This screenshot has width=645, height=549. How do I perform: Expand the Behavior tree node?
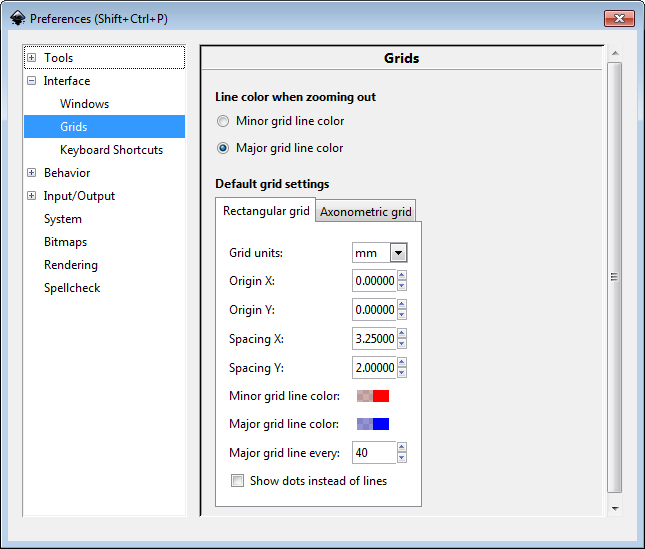[x=32, y=173]
